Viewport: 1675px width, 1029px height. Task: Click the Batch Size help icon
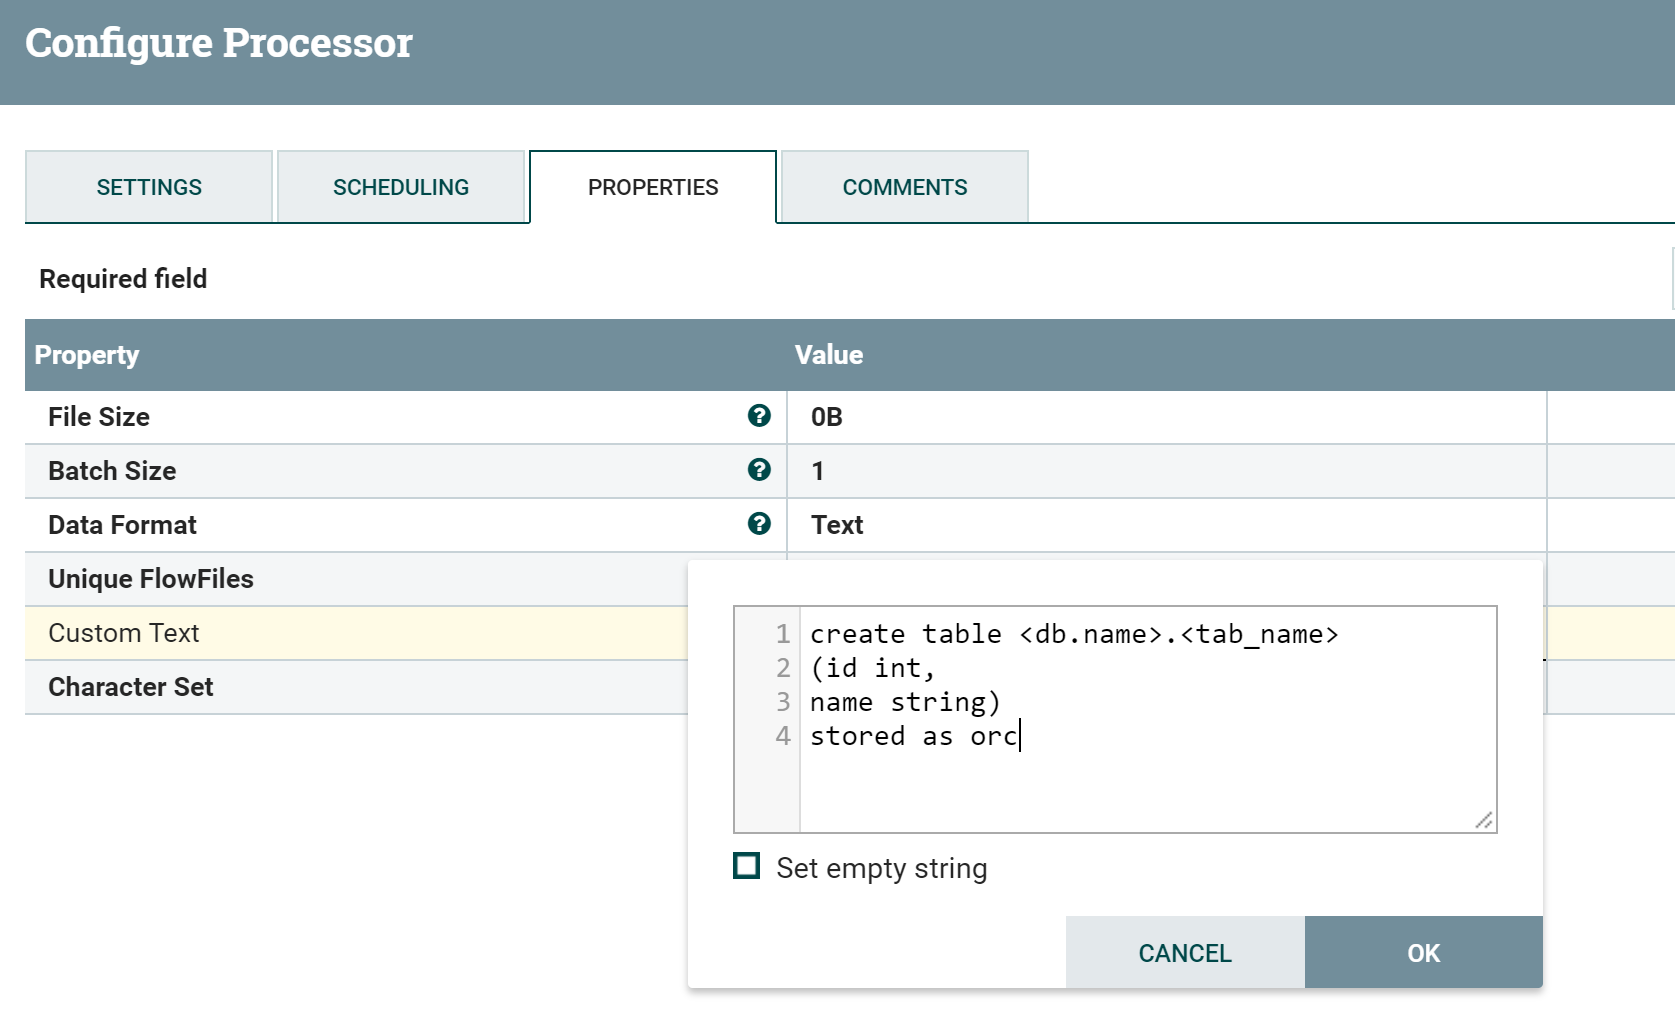coord(759,470)
